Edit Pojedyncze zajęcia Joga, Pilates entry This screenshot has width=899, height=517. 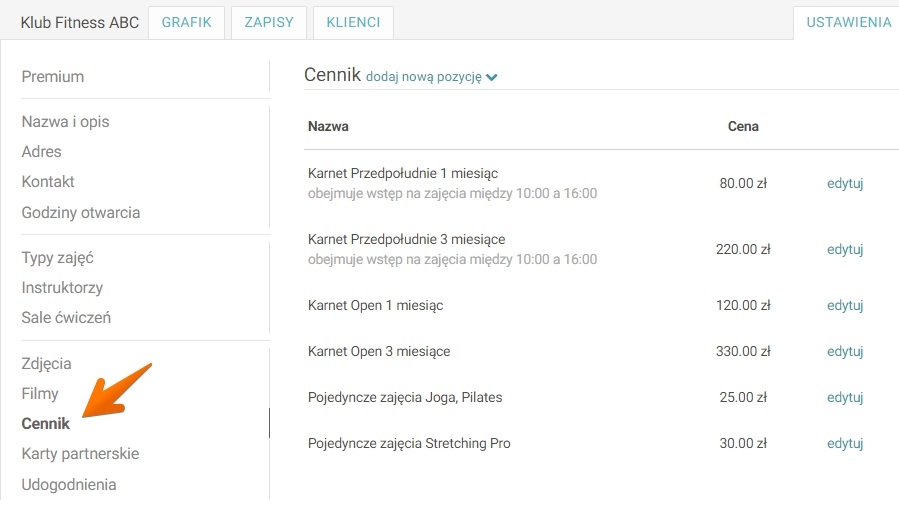pos(844,397)
